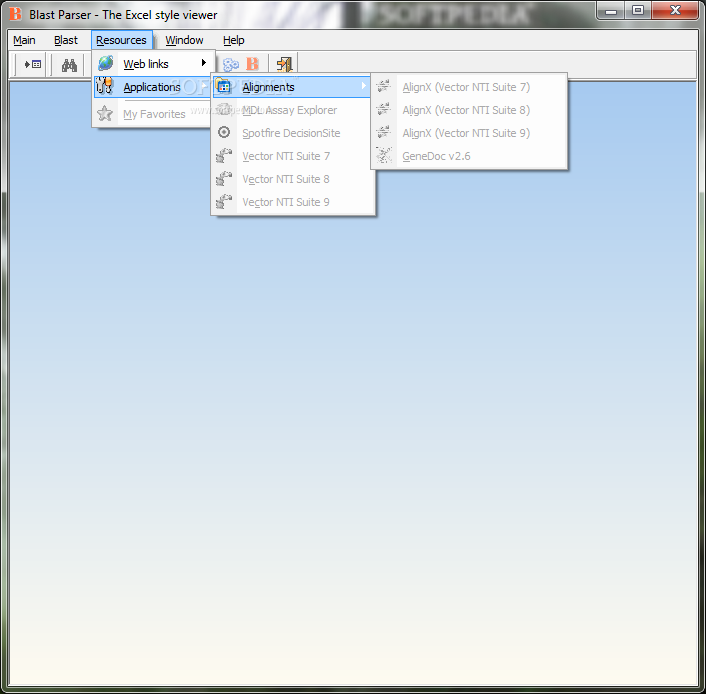Viewport: 706px width, 694px height.
Task: Click the icon beside Vector NTI Suite 9
Action: [x=224, y=201]
